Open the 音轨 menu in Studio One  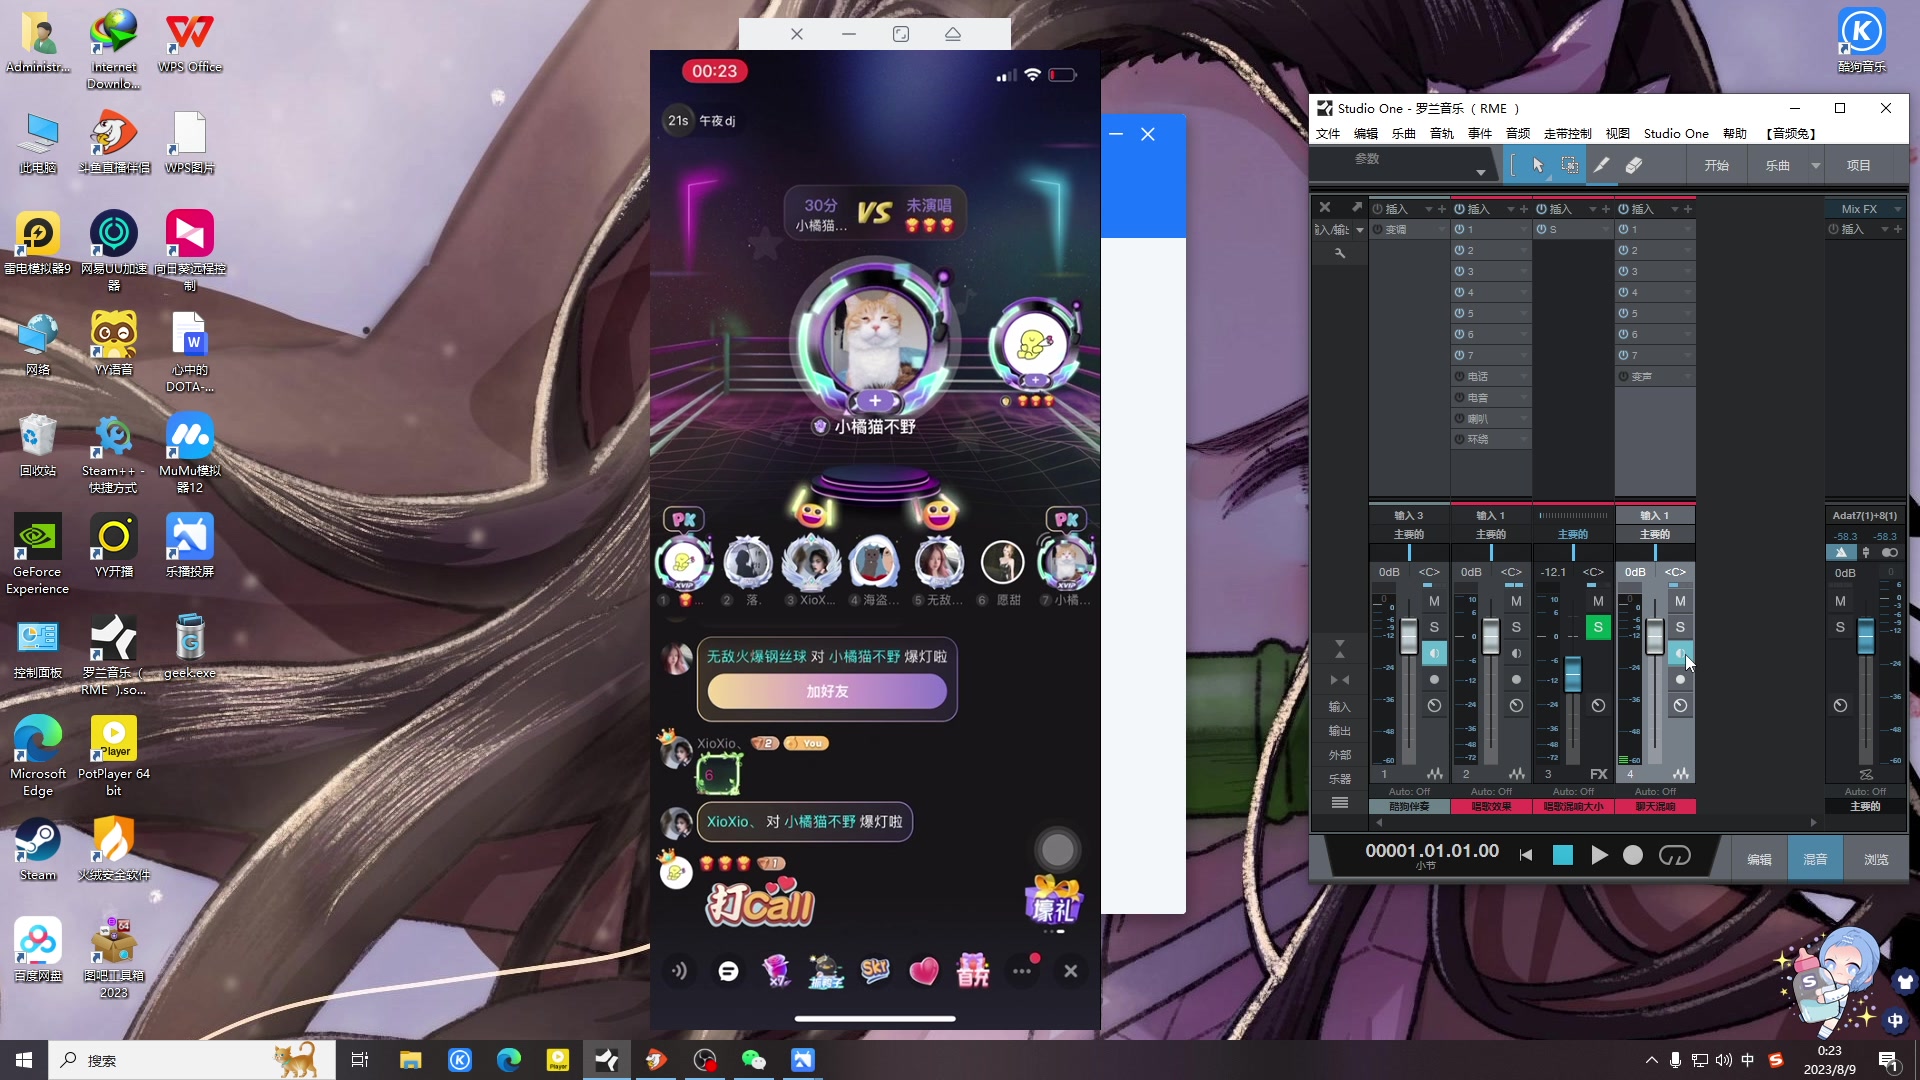[1442, 134]
